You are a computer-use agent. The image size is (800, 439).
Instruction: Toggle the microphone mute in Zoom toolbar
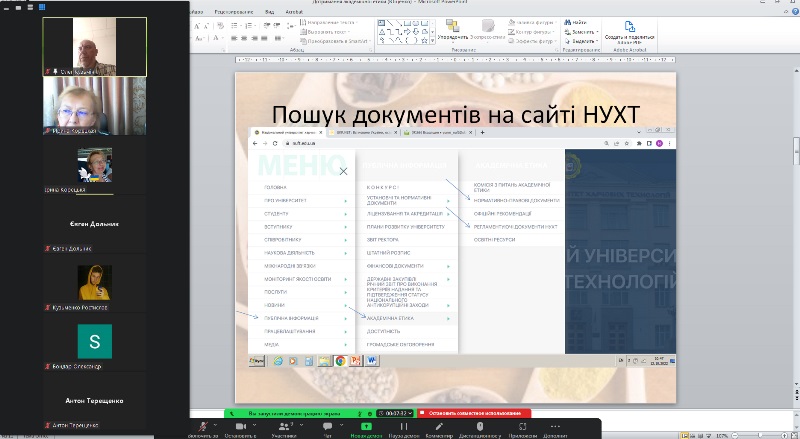(203, 426)
